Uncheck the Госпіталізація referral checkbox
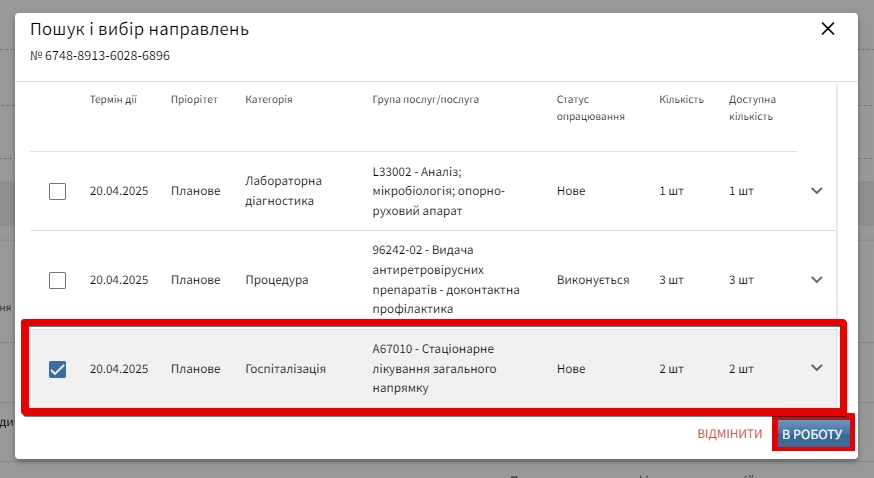874x478 pixels. tap(58, 369)
